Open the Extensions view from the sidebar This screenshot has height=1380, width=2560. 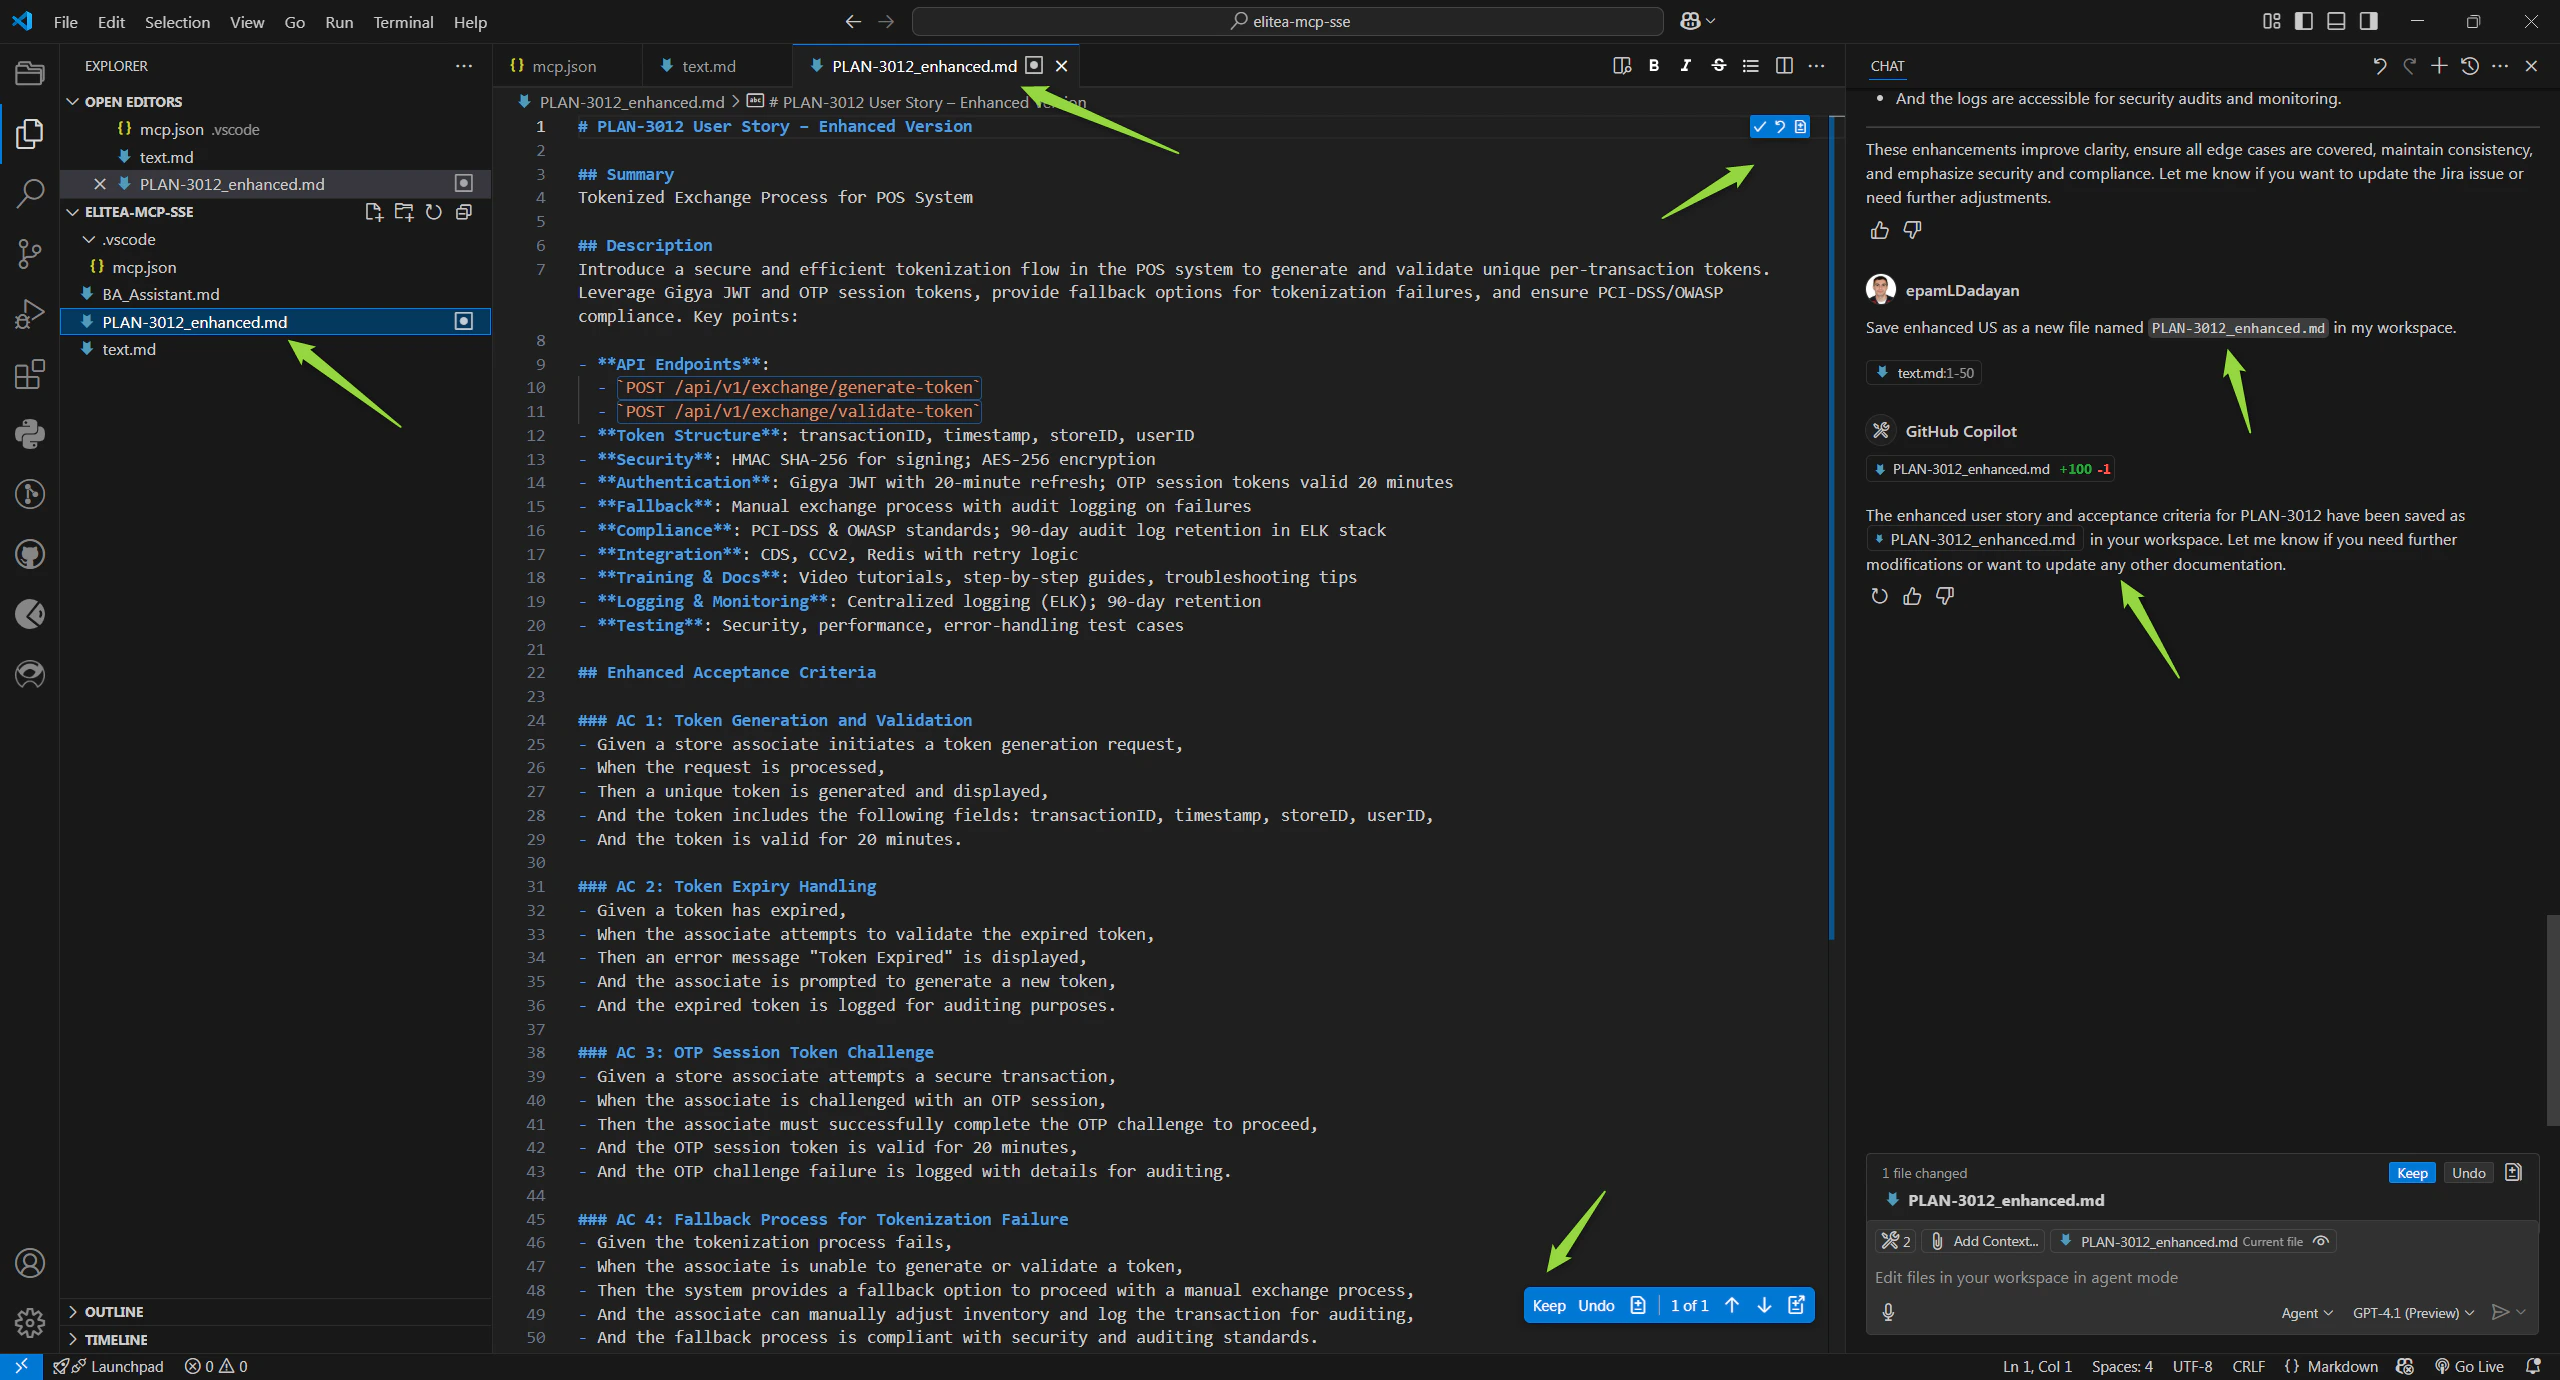pos(29,374)
